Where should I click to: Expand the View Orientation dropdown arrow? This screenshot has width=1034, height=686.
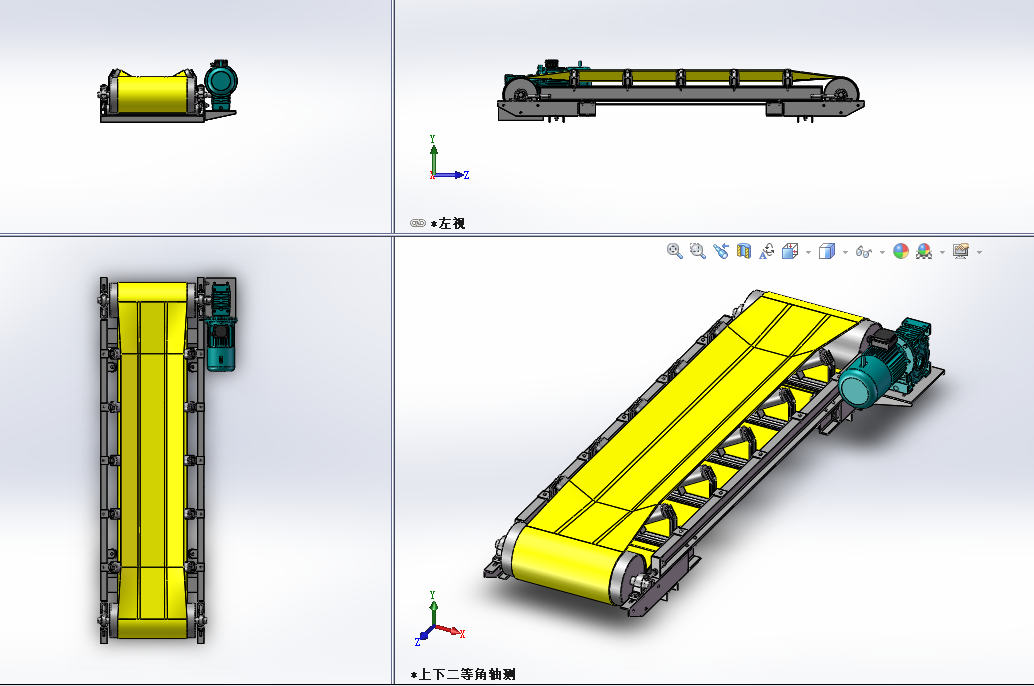pos(808,252)
